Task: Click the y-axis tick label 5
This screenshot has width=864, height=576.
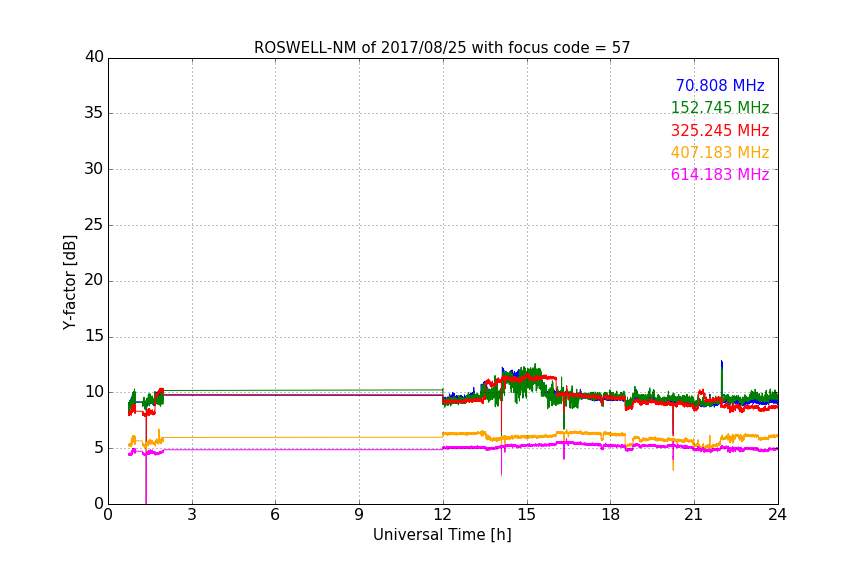Action: pos(99,448)
